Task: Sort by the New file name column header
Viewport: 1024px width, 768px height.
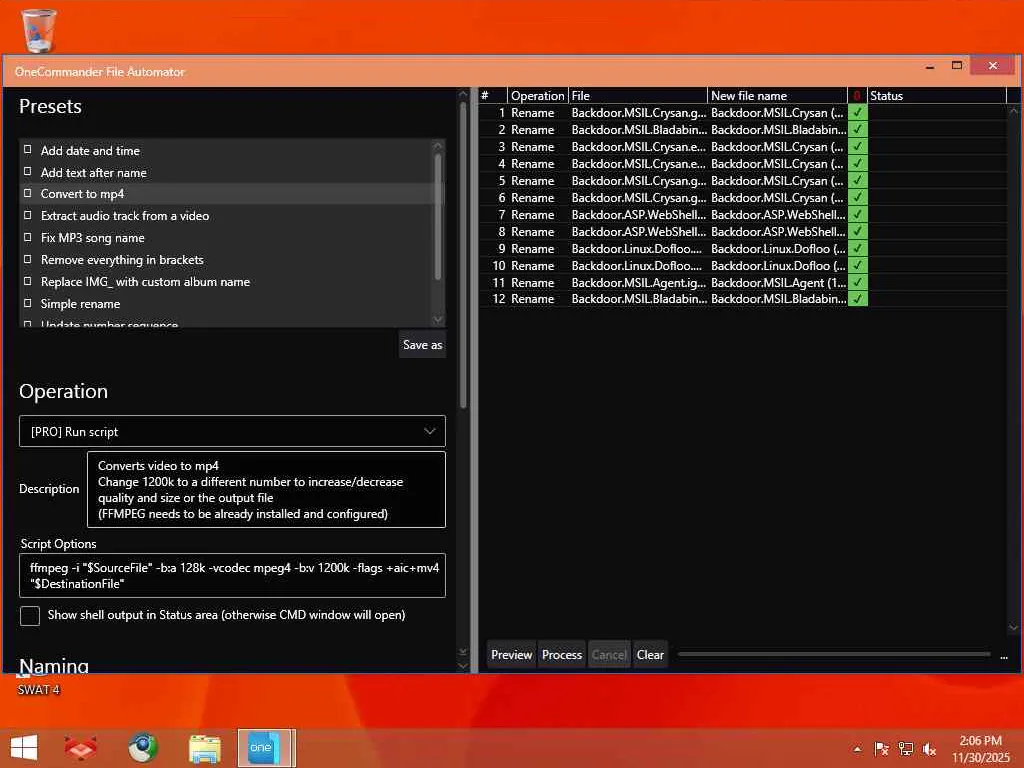Action: [777, 95]
